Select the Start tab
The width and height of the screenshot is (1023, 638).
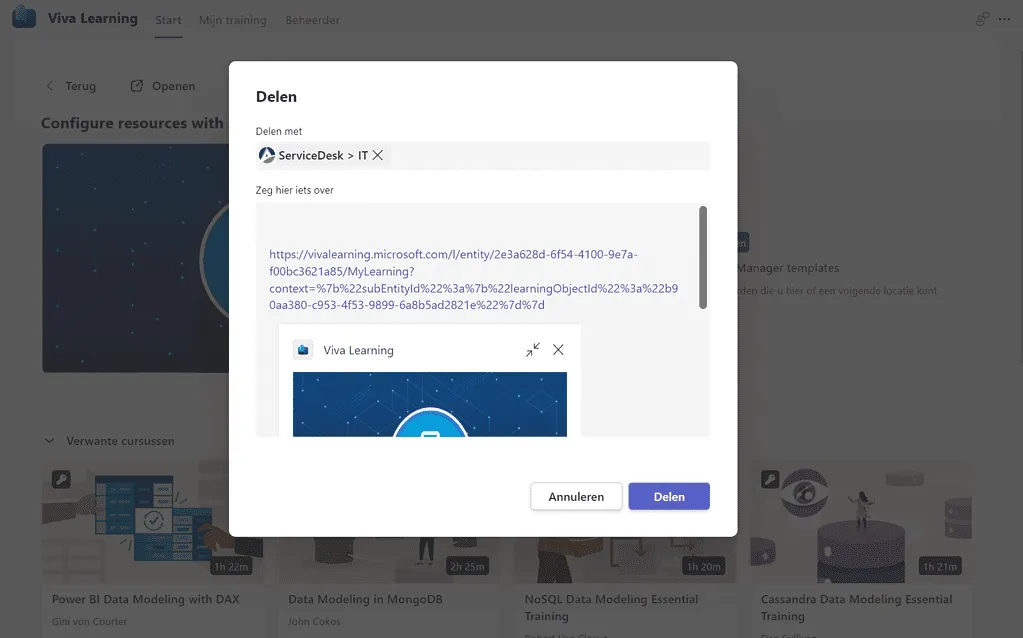coord(168,20)
